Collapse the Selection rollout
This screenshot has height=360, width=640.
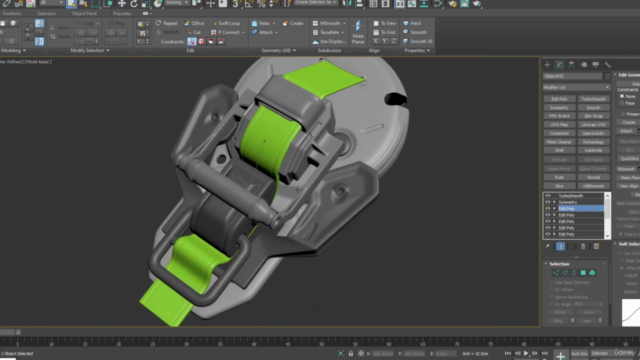point(547,264)
